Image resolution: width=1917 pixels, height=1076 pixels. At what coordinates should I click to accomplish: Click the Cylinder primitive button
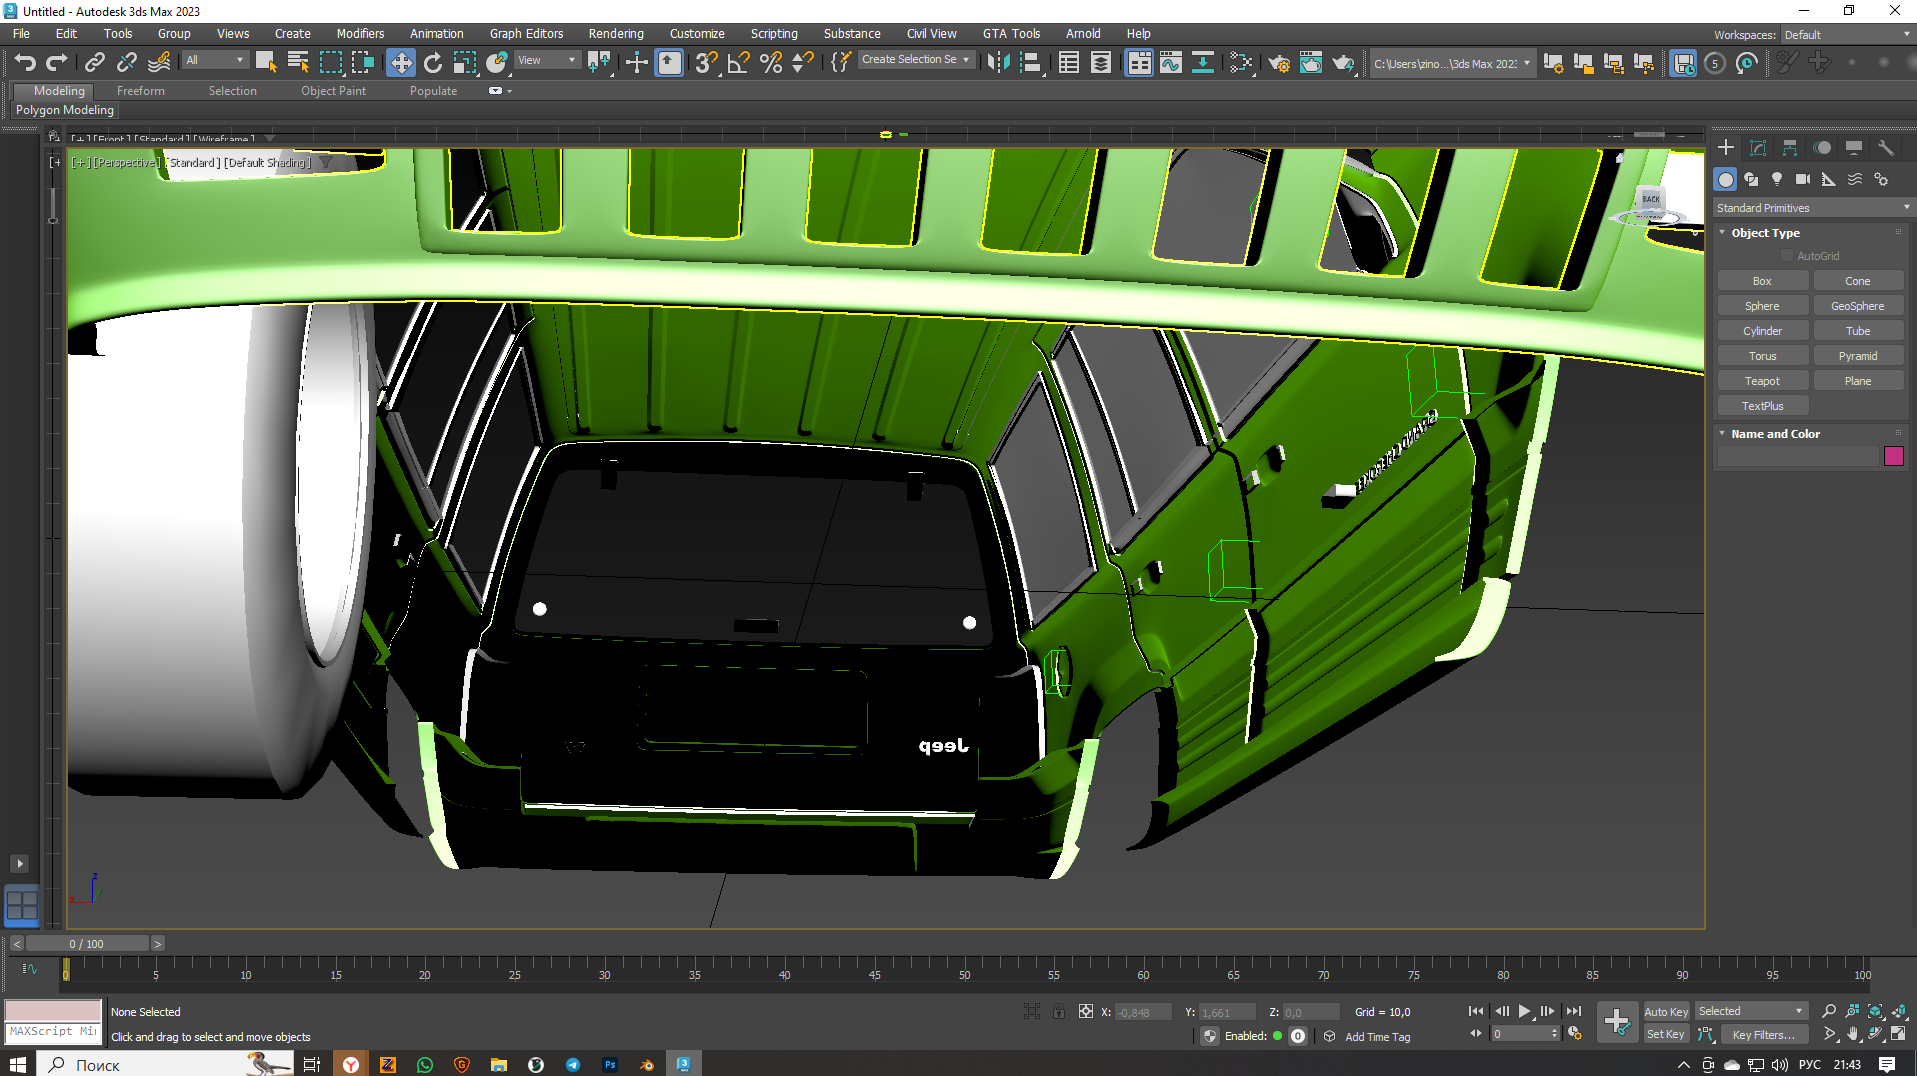click(x=1762, y=331)
